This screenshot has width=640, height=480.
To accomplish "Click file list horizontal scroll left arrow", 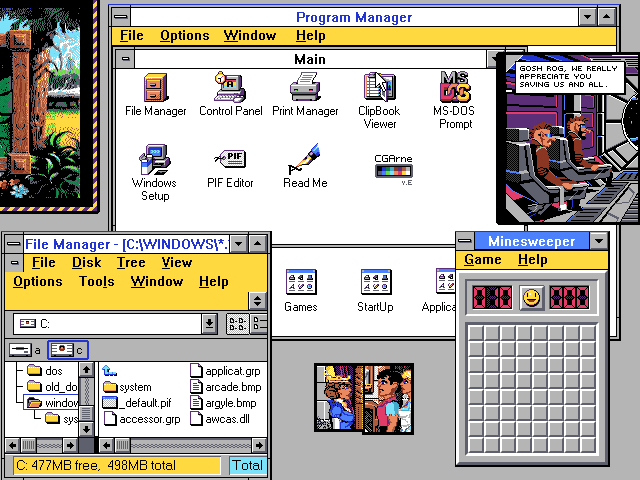I will click(107, 445).
